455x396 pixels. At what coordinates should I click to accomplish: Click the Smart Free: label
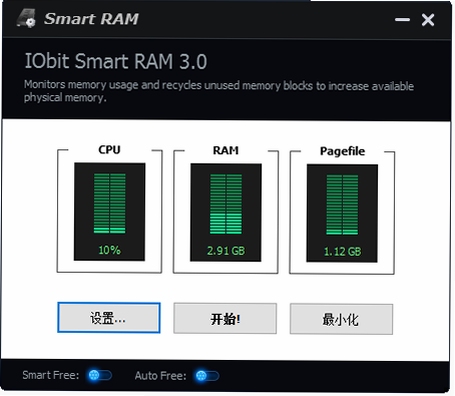click(51, 375)
